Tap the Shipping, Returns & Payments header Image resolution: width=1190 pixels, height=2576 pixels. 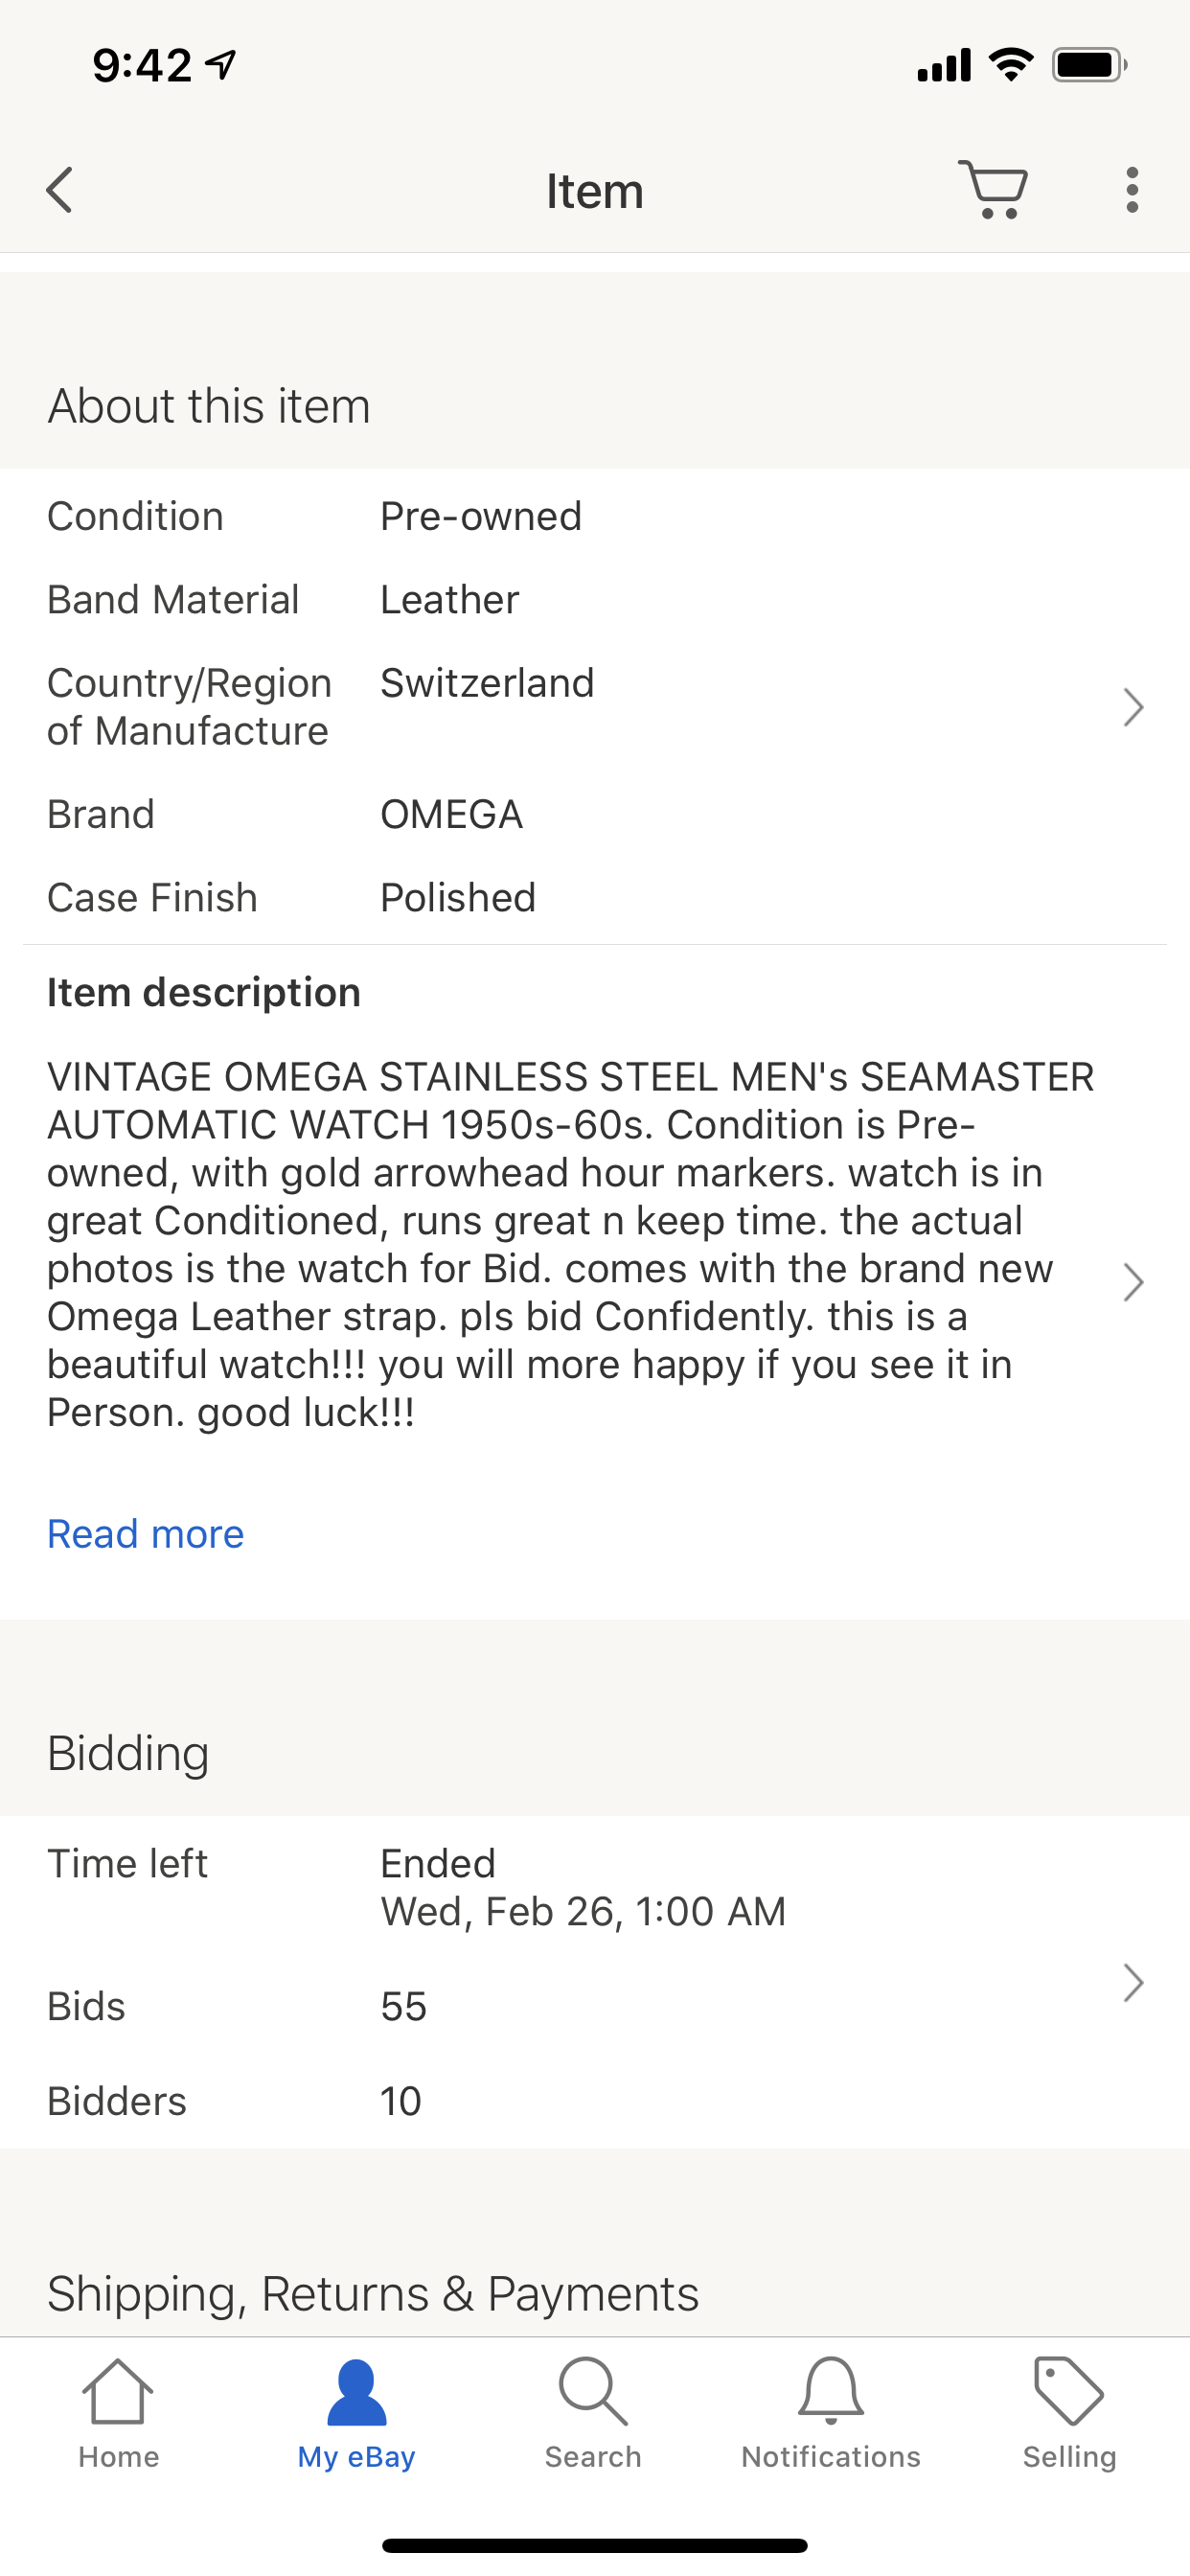tap(373, 2293)
